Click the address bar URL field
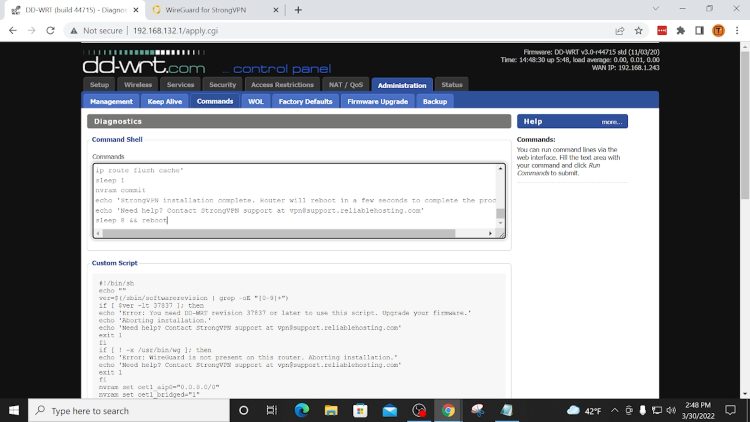Screen dimensions: 750x422 pyautogui.click(x=335, y=31)
